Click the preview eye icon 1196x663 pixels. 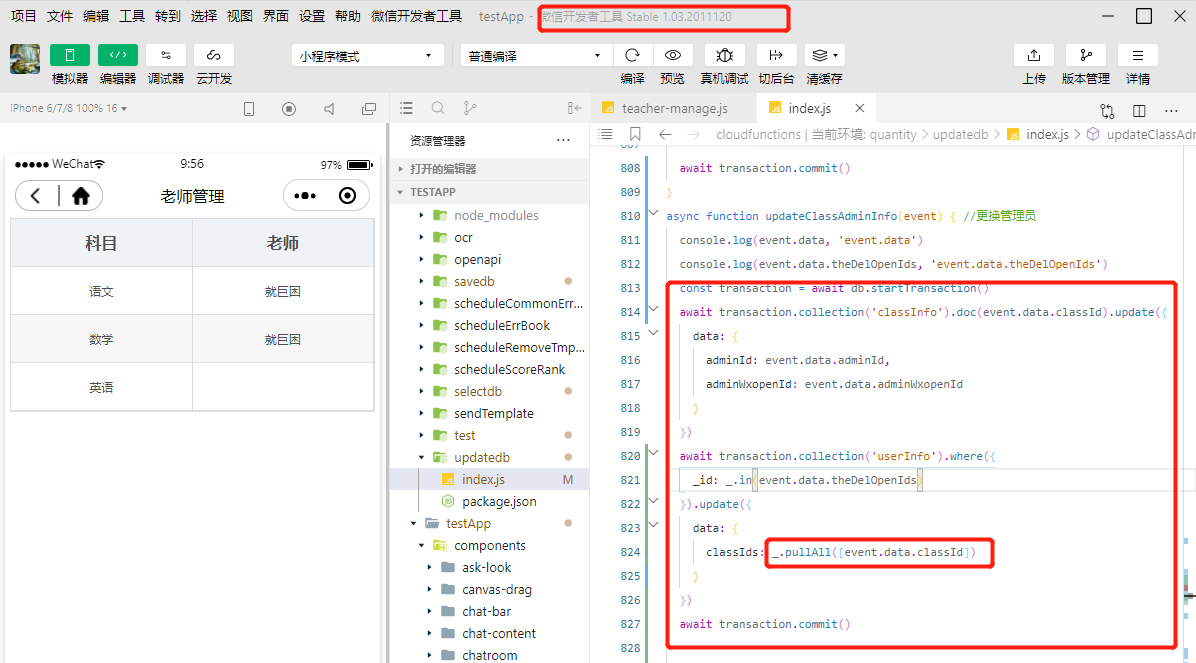(x=672, y=55)
